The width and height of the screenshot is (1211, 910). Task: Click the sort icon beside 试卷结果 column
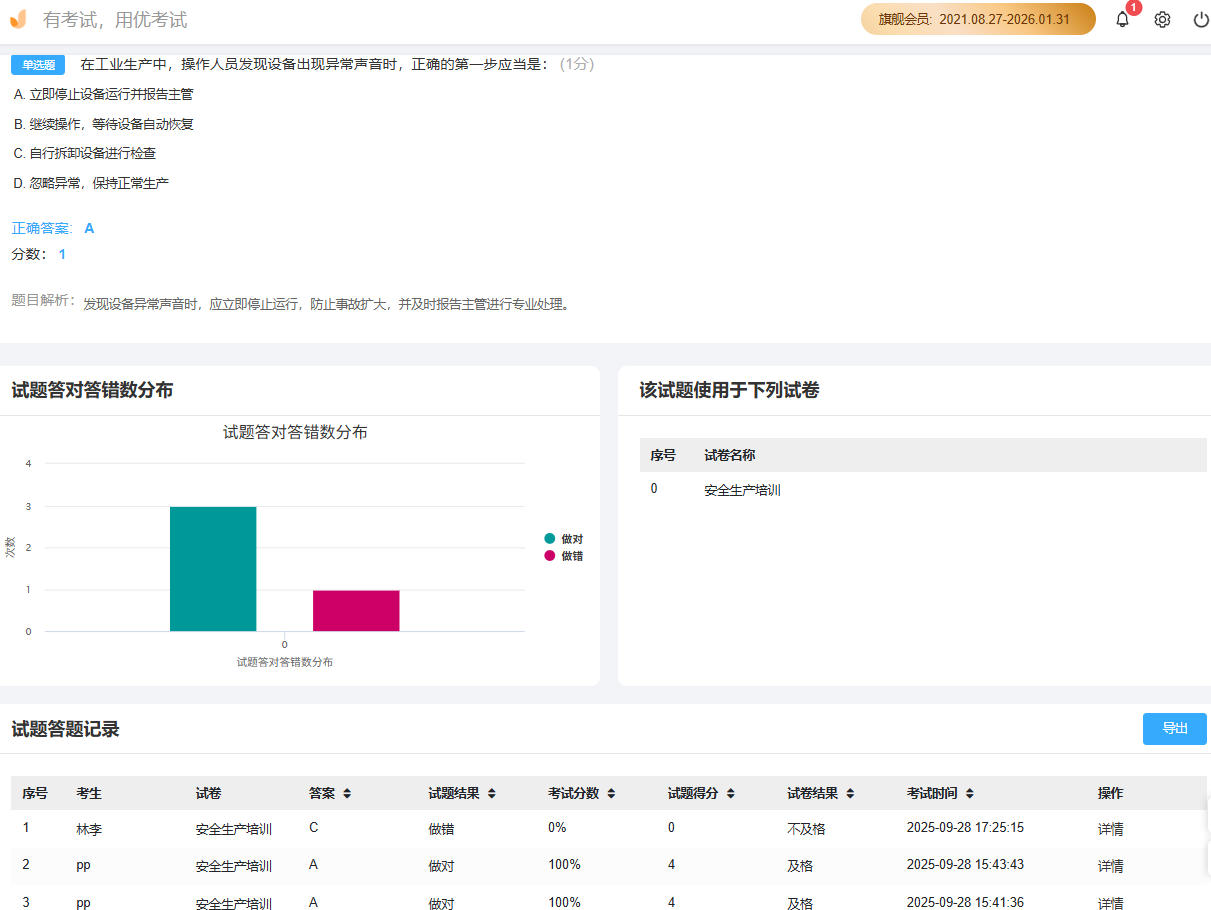pyautogui.click(x=849, y=793)
